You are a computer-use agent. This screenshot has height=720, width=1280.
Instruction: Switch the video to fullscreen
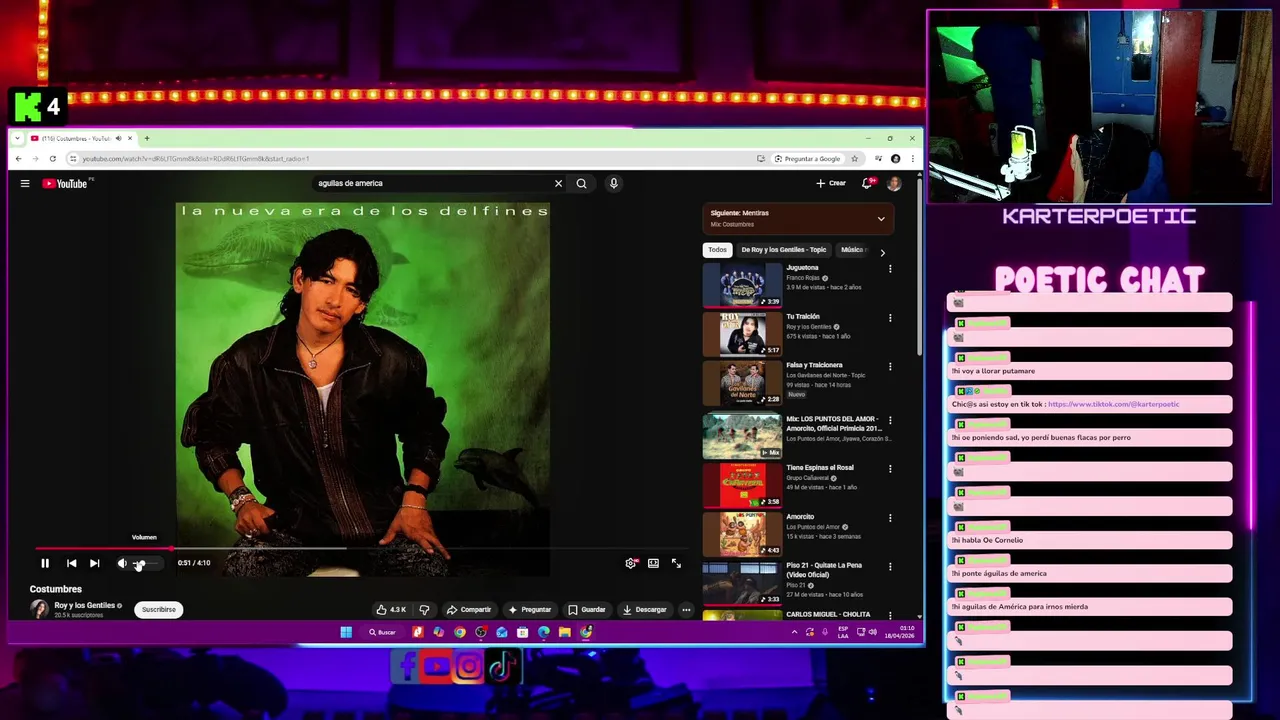point(676,563)
